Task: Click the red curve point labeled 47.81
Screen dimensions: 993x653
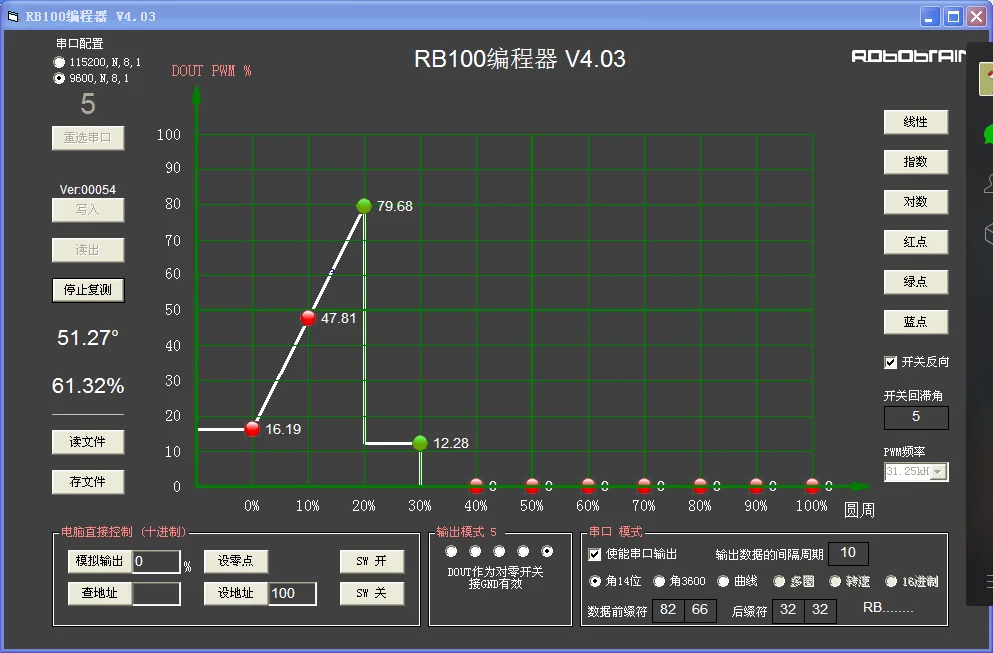Action: (x=308, y=318)
